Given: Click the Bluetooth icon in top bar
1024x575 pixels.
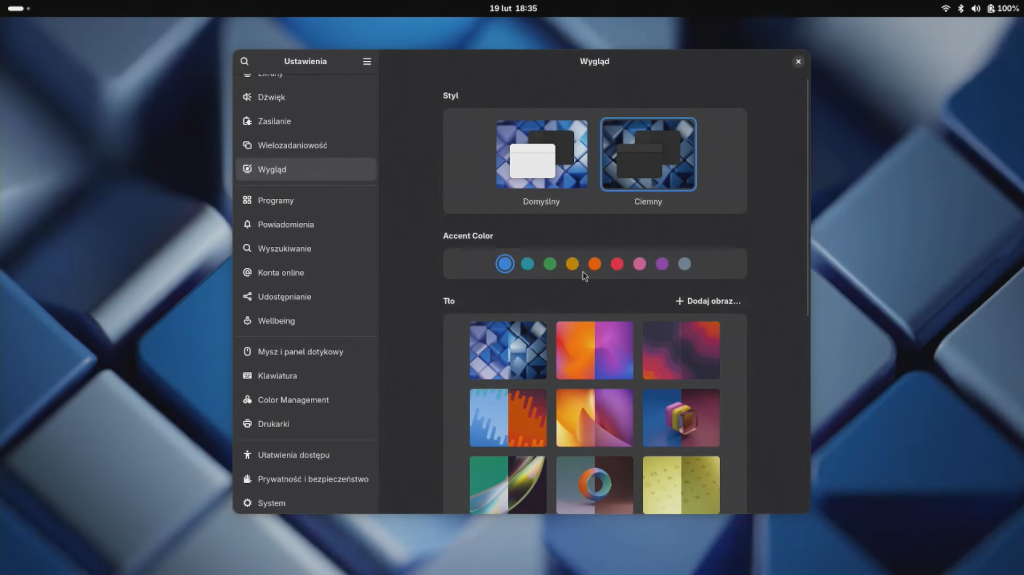Looking at the screenshot, I should [x=961, y=8].
